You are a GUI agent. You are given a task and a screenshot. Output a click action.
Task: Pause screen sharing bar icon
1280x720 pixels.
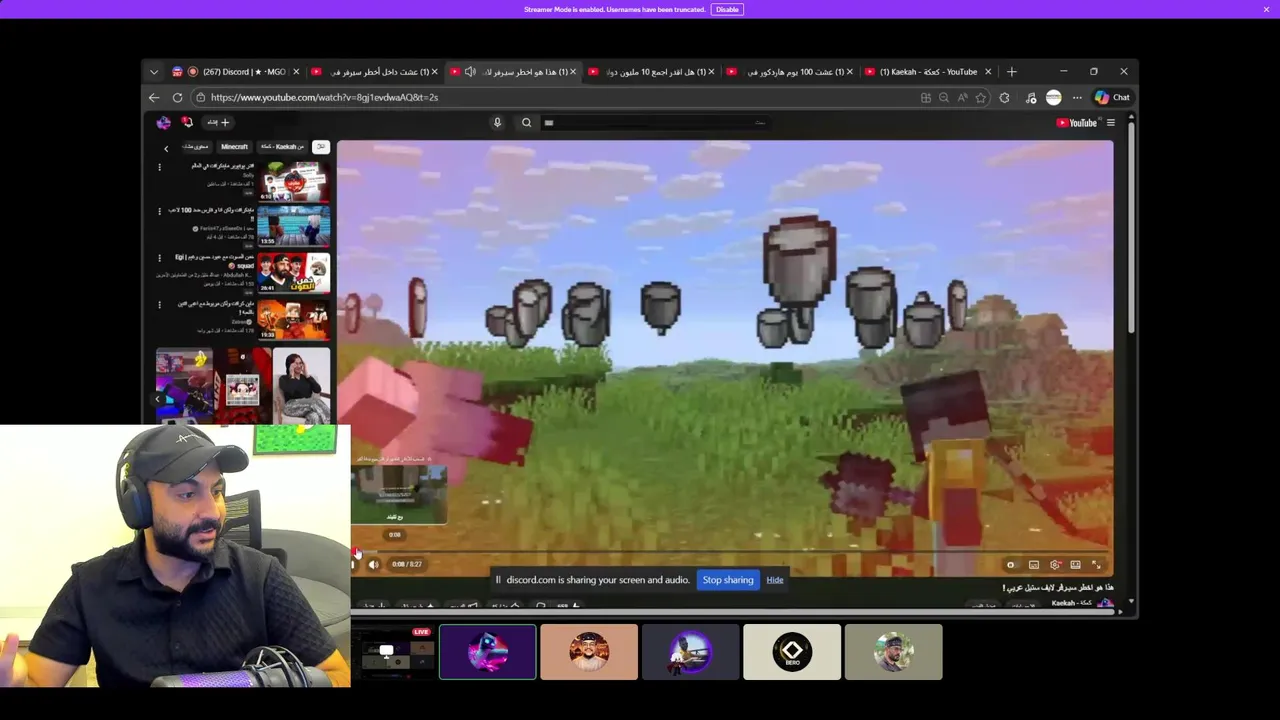(499, 580)
